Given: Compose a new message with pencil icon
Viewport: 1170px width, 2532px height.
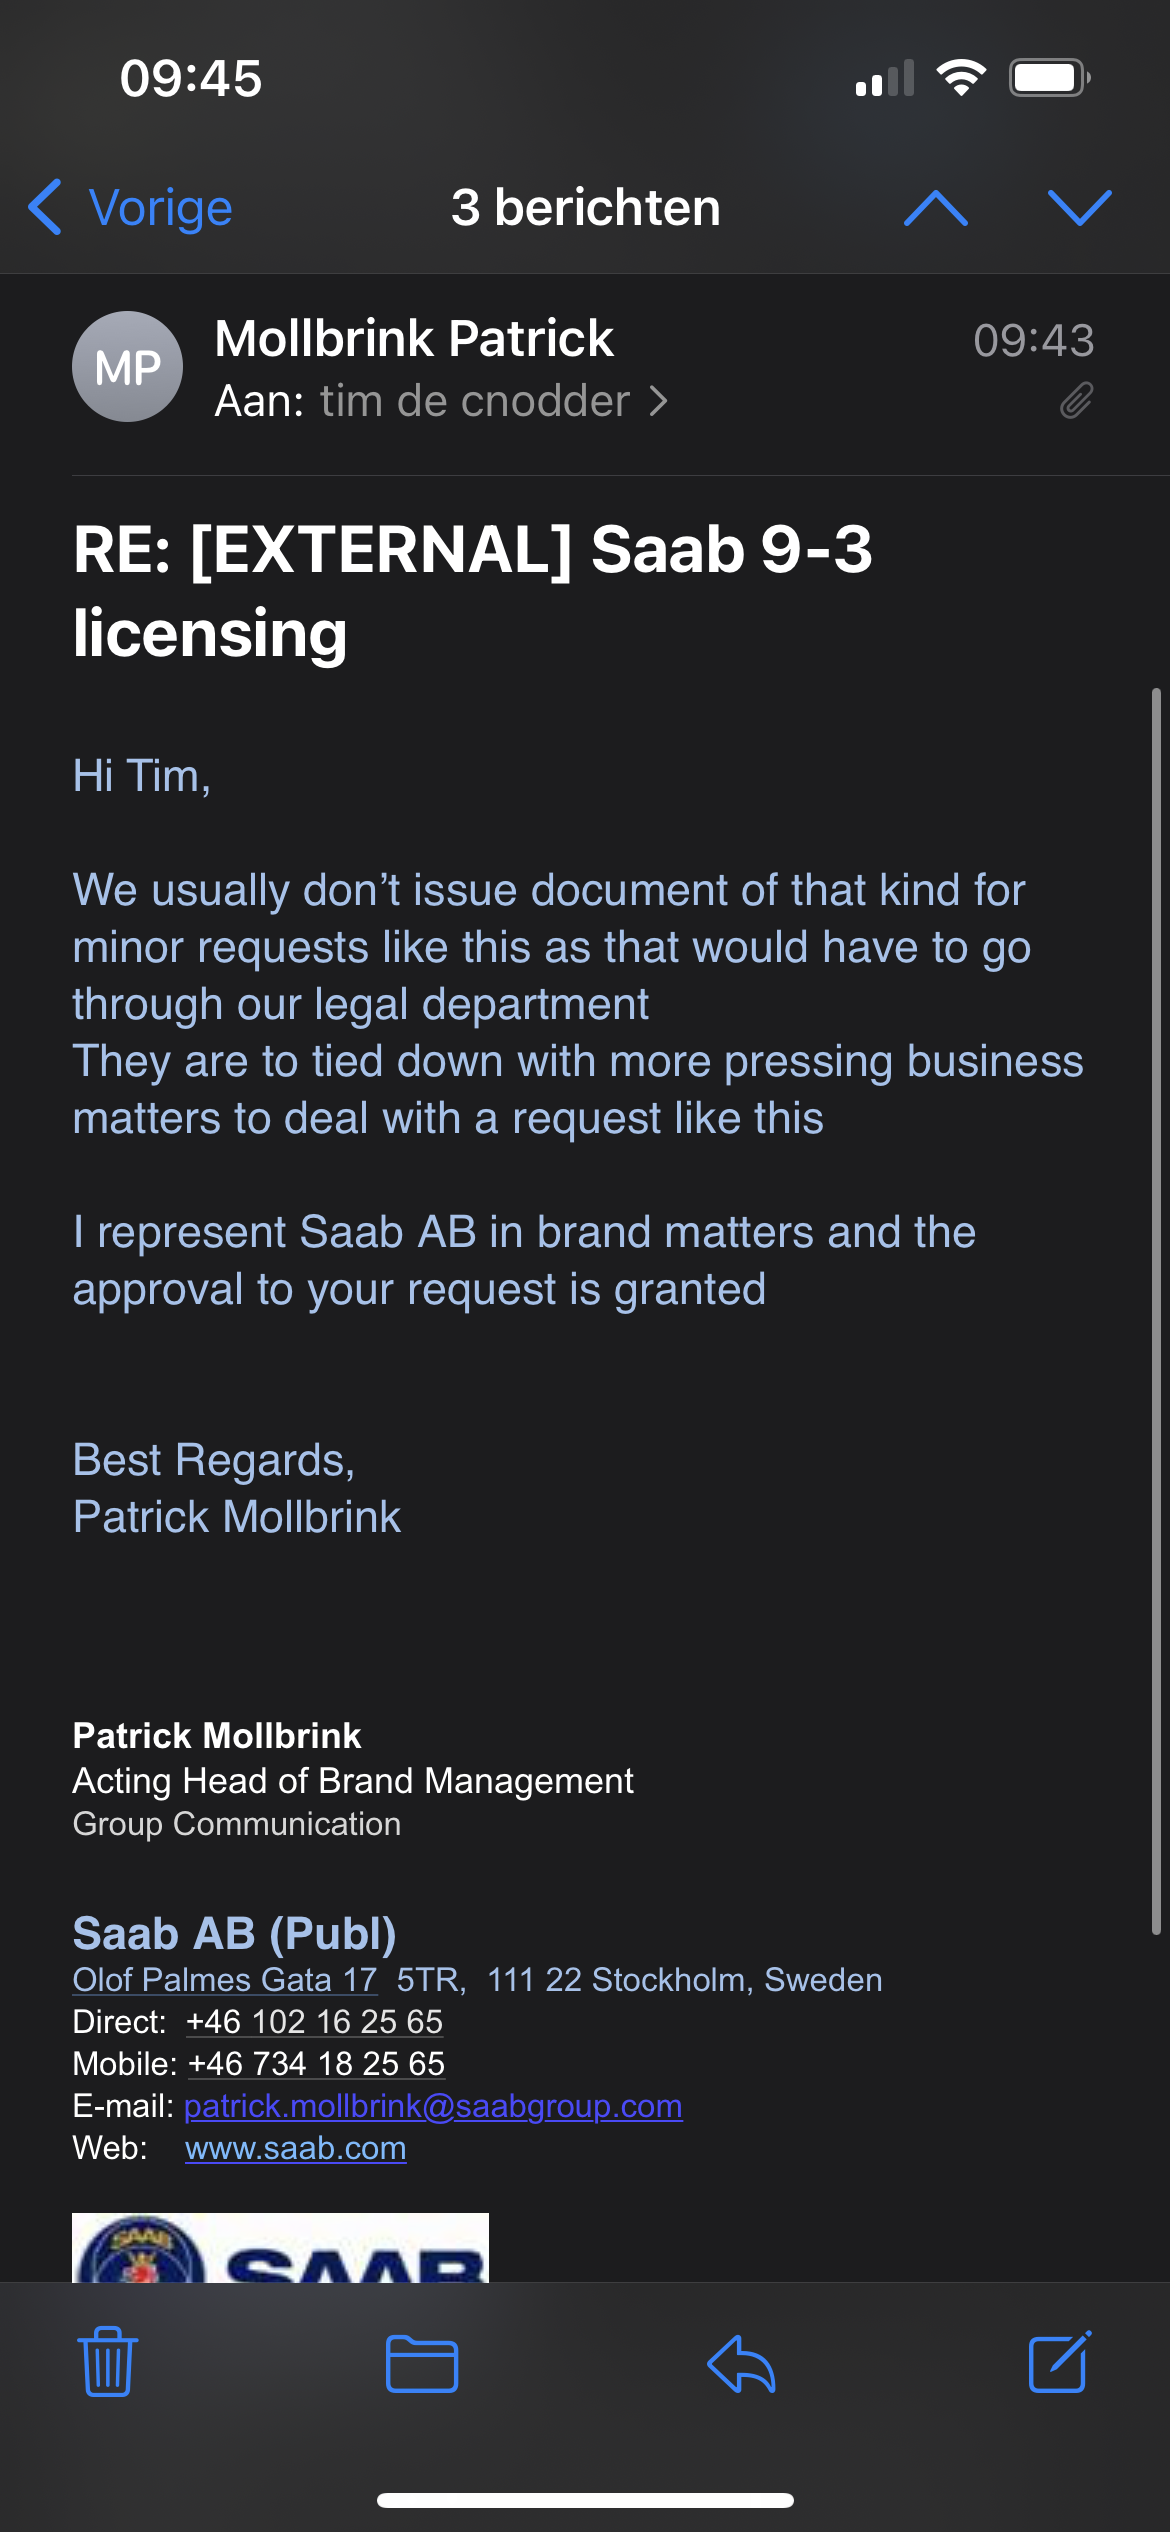Looking at the screenshot, I should tap(1059, 2362).
